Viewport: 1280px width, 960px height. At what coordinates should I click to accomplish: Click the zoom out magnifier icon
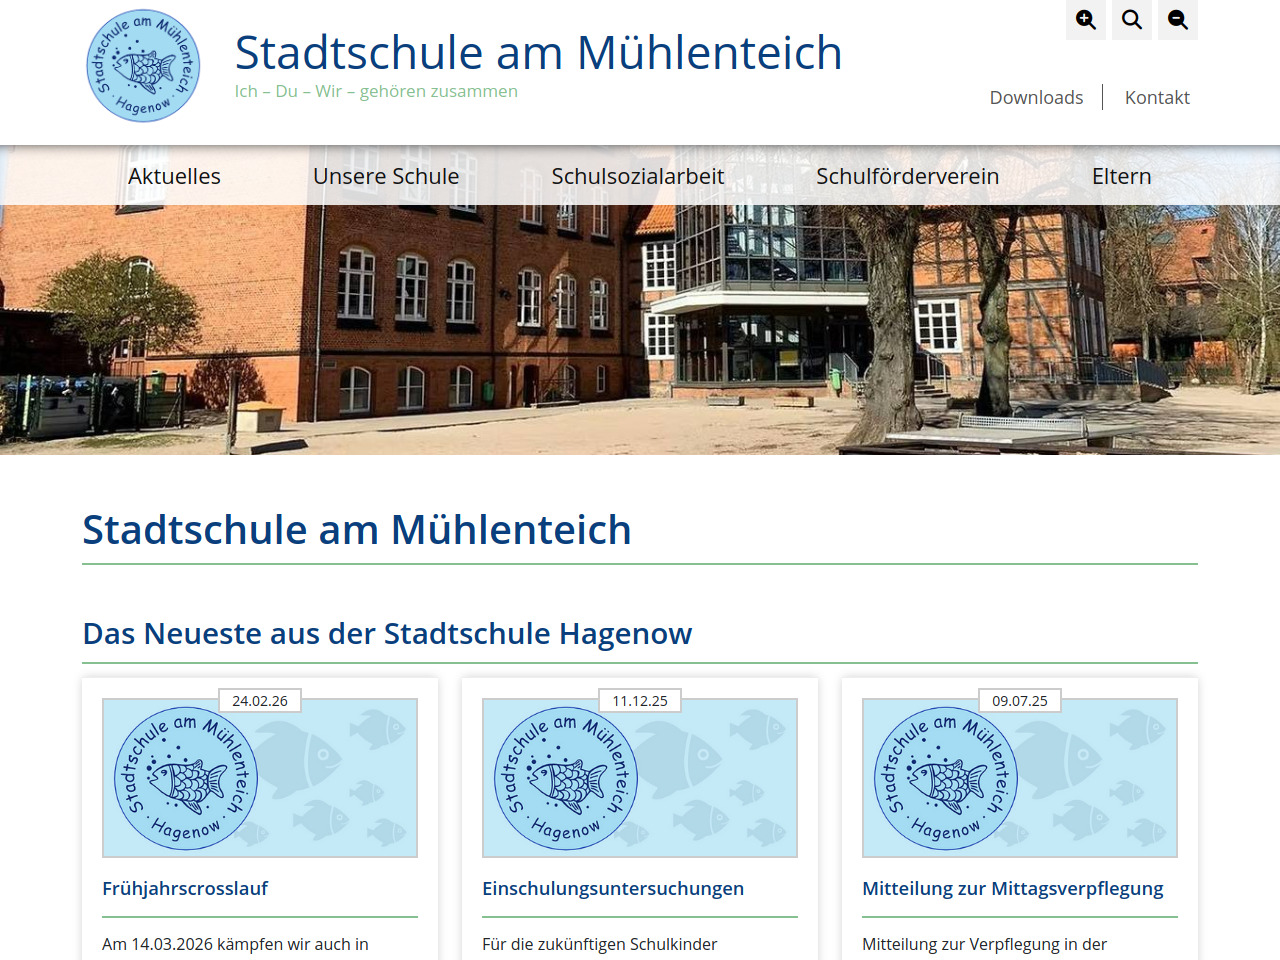point(1178,20)
